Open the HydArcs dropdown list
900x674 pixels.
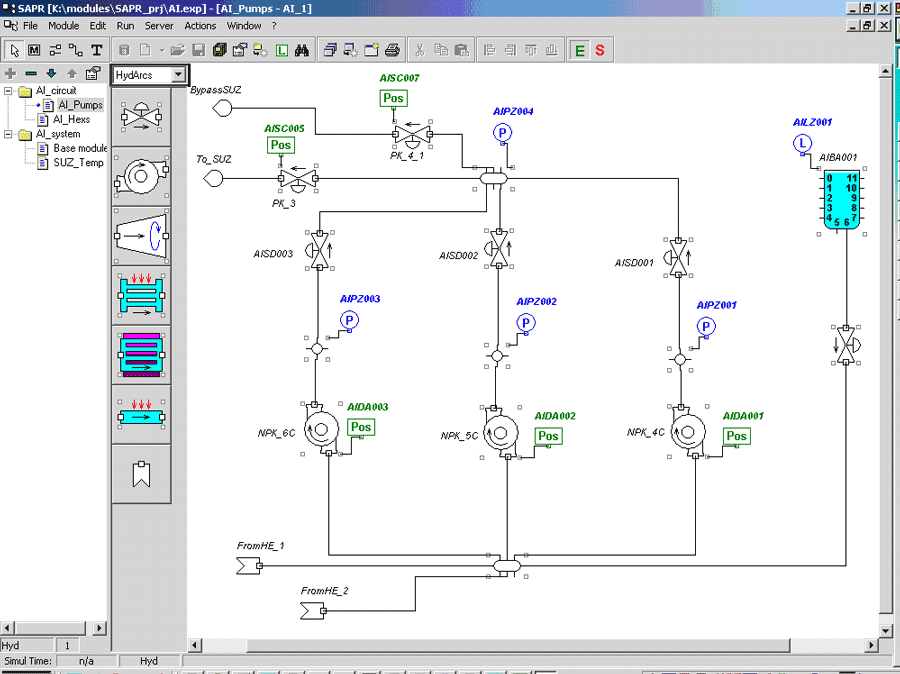(x=179, y=75)
